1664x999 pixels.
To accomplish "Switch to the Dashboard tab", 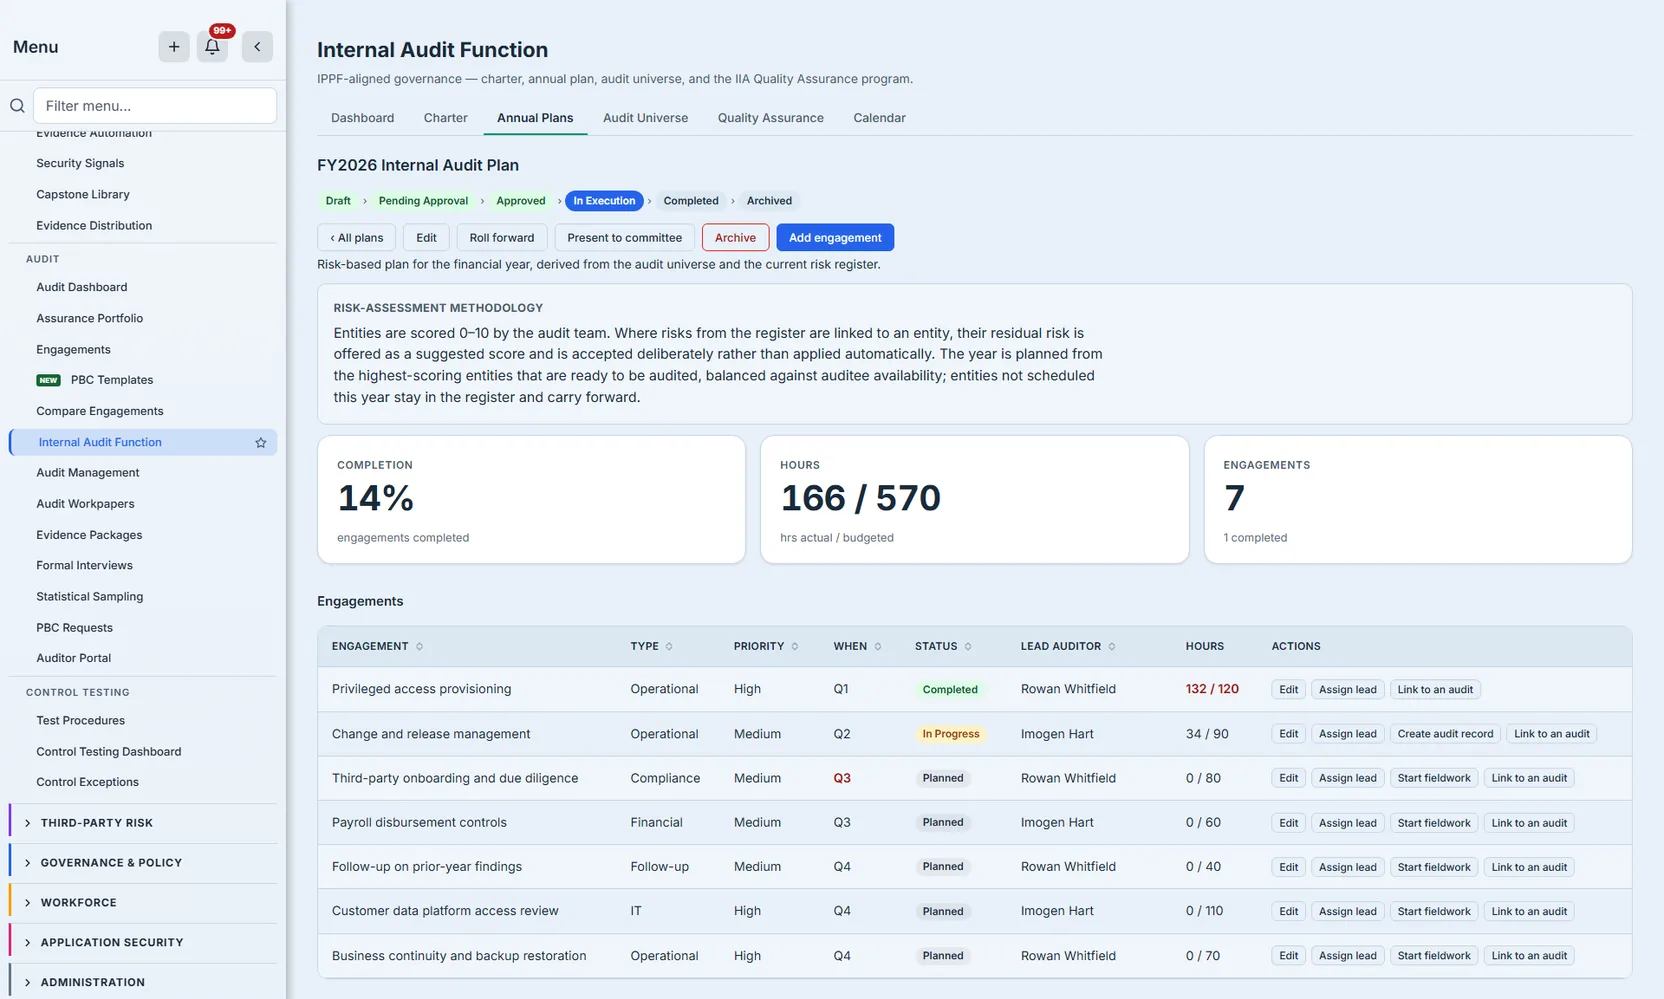I will point(362,118).
